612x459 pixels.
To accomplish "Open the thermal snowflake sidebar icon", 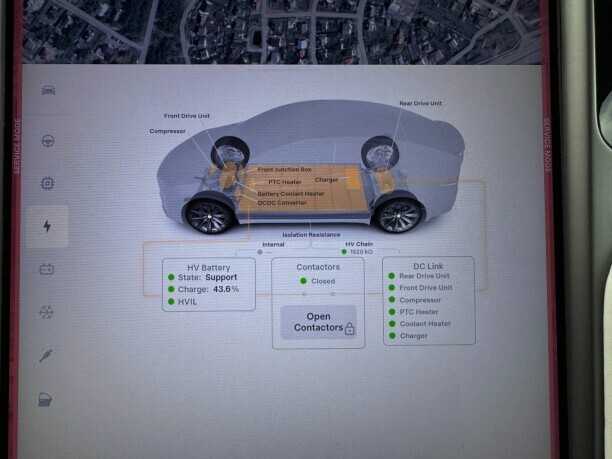I will [x=46, y=312].
